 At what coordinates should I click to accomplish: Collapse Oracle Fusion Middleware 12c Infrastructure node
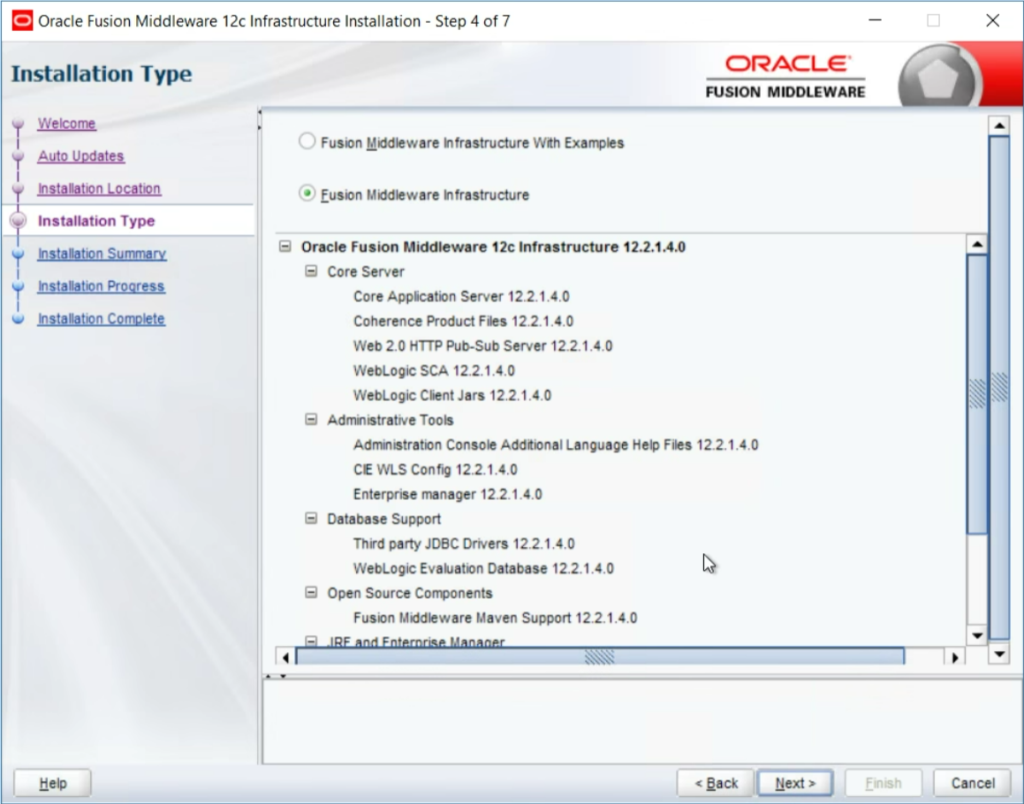tap(285, 246)
